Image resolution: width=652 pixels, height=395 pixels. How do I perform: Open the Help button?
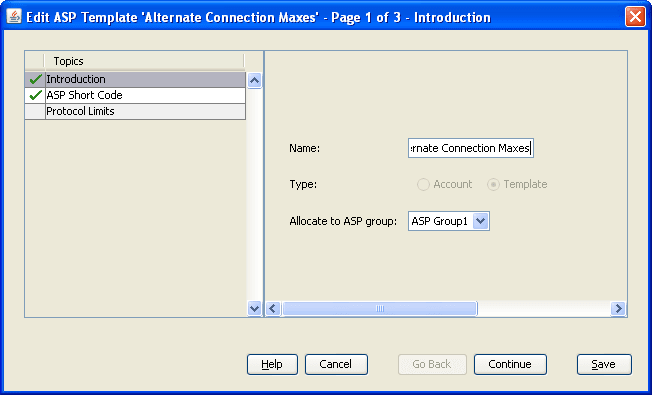point(272,364)
